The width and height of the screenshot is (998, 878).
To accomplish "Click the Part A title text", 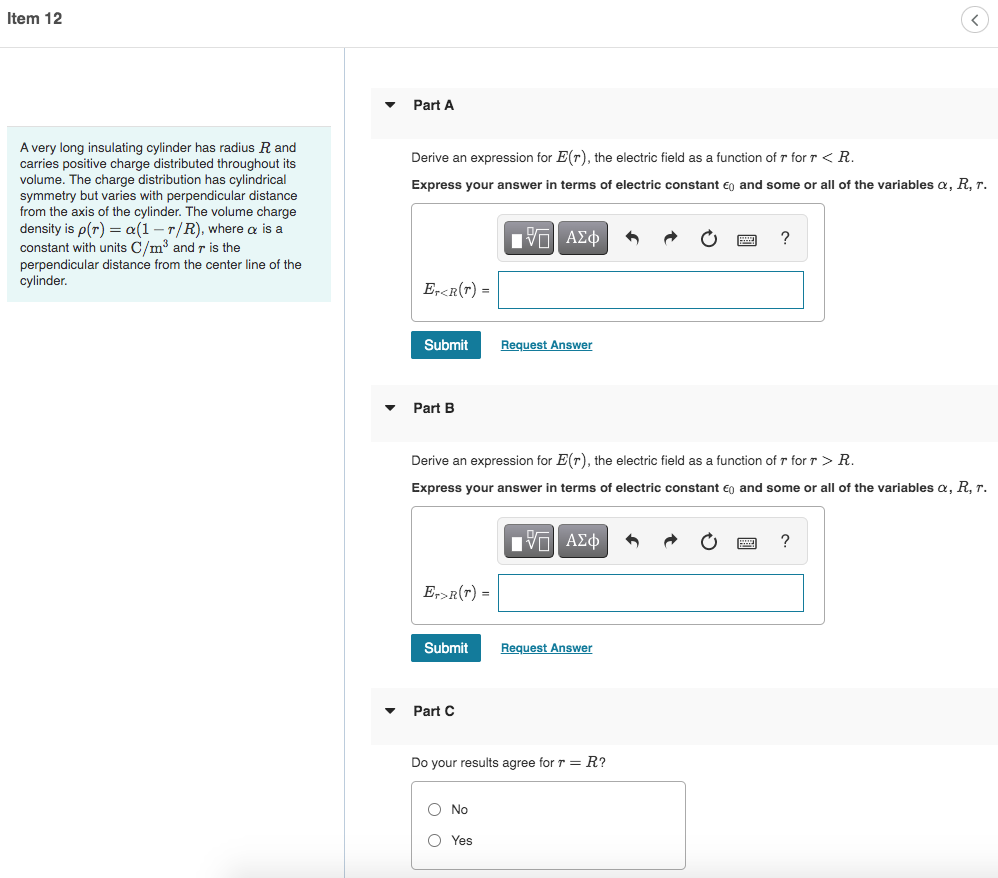I will pos(433,105).
